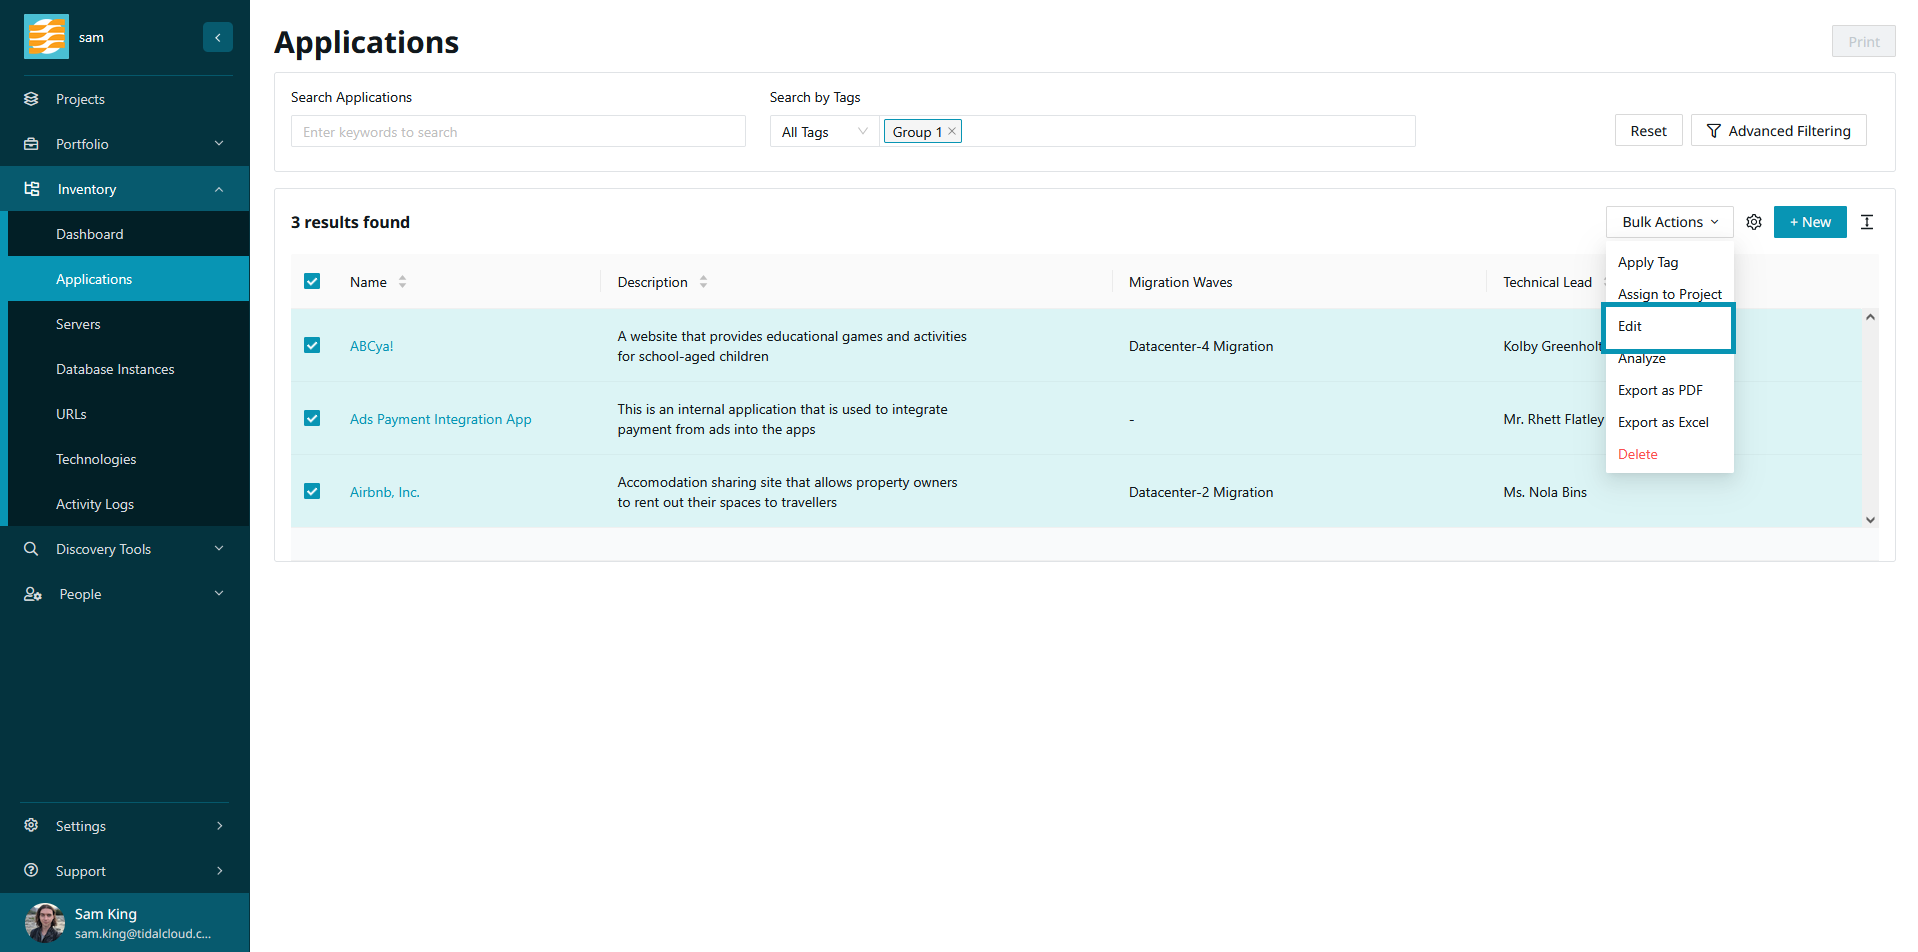The image size is (1918, 952).
Task: Remove the Group 1 tag filter
Action: [952, 131]
